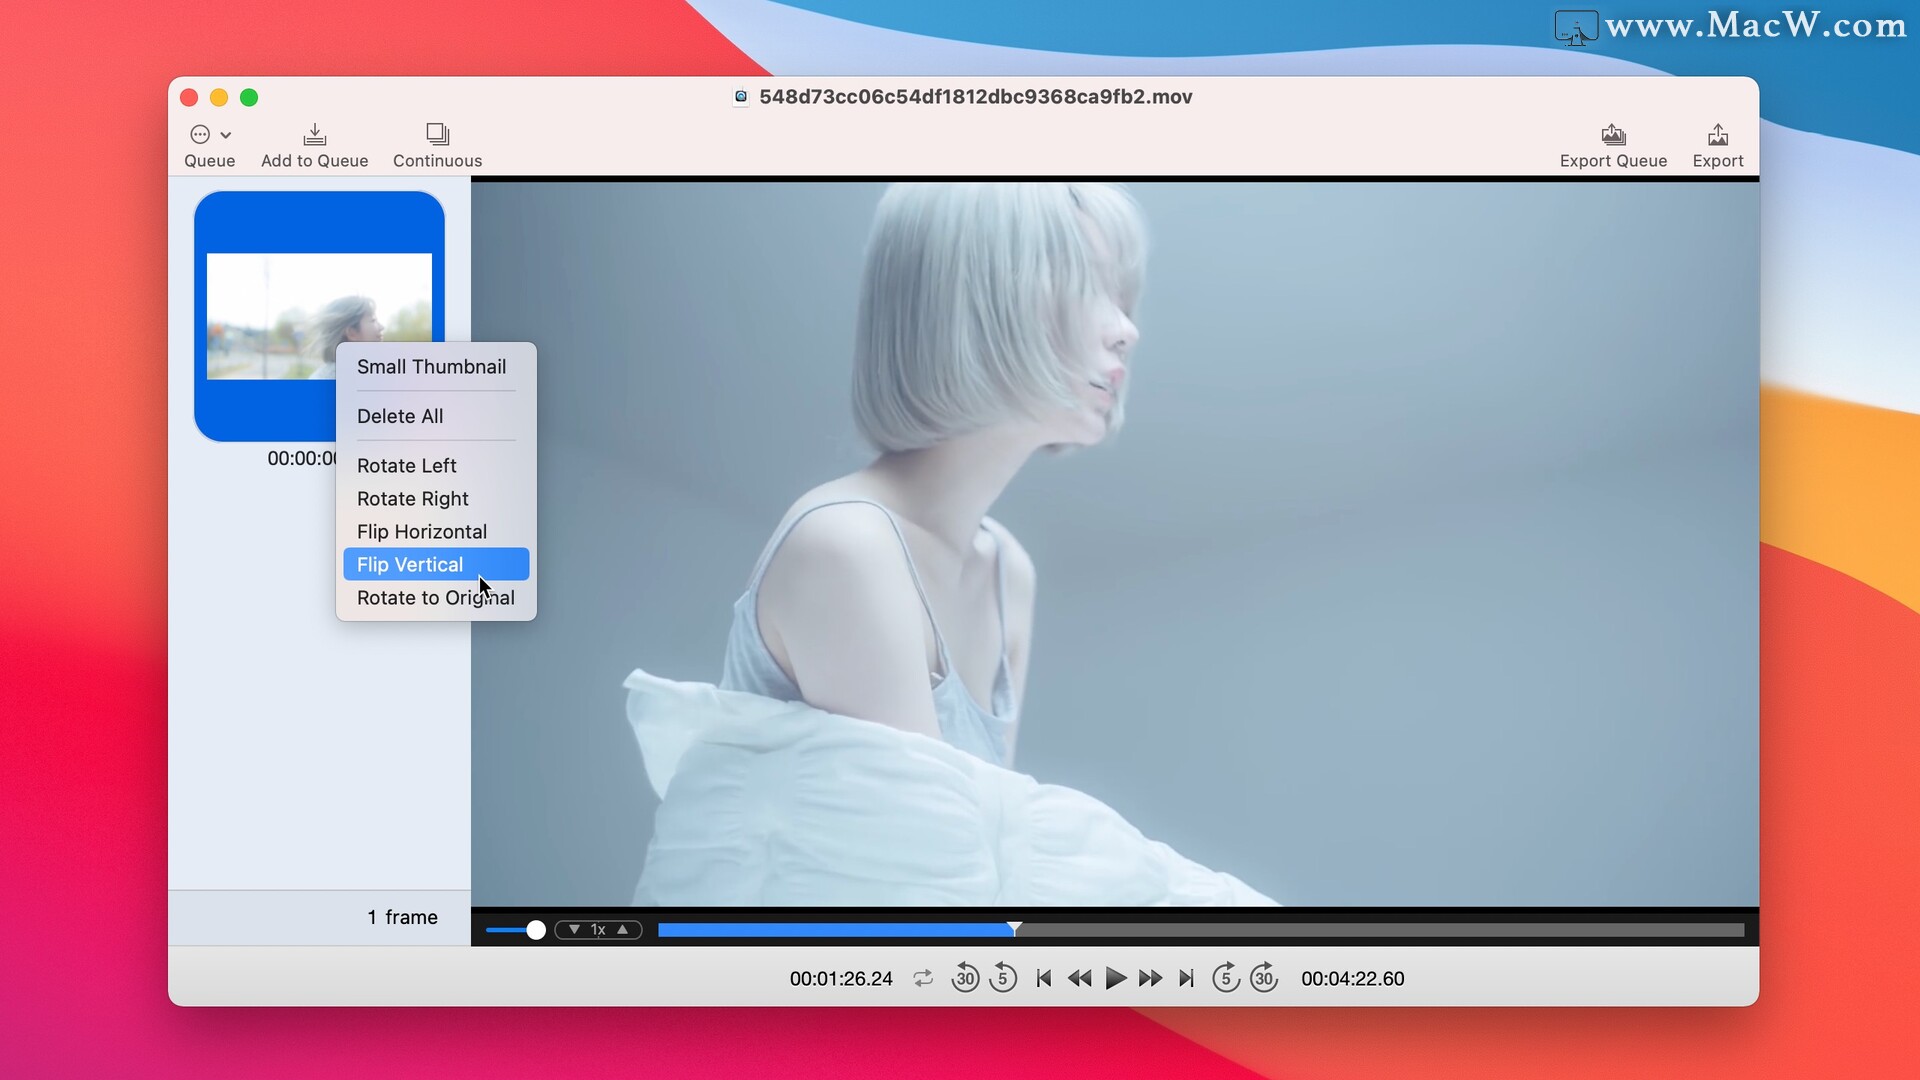Skip back 30 seconds
This screenshot has width=1920, height=1080.
965,978
